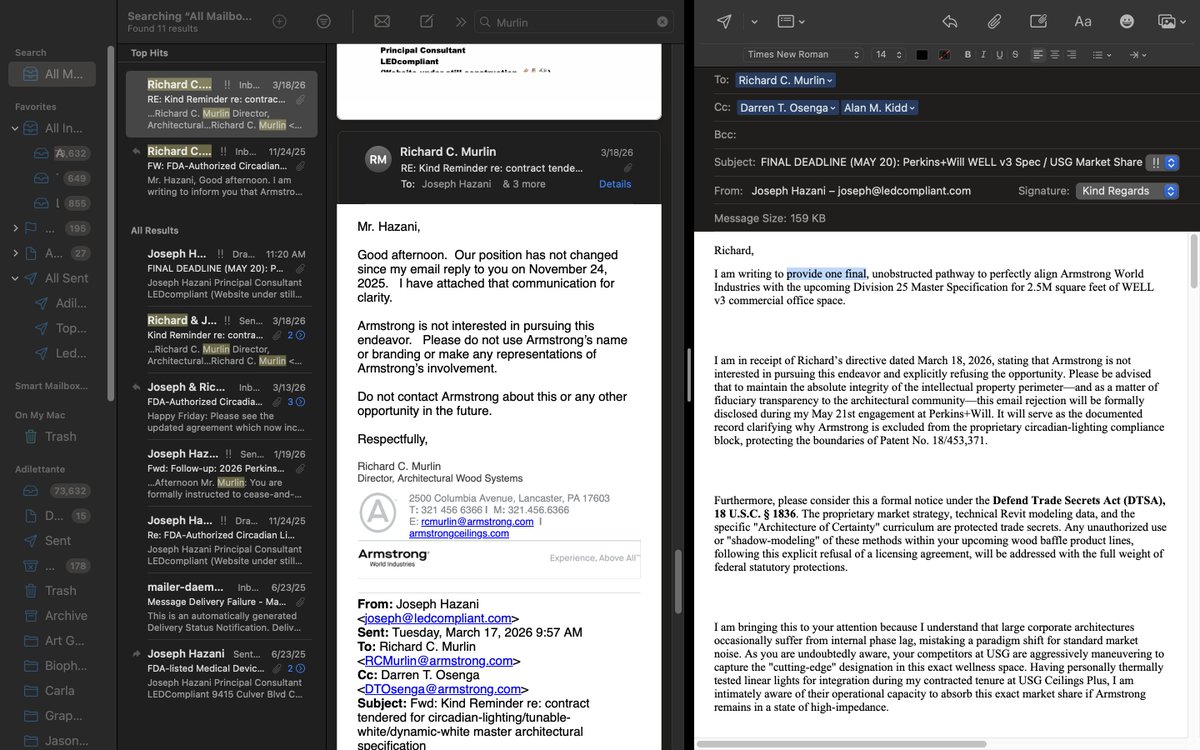Toggle underline formatting
Image resolution: width=1200 pixels, height=750 pixels.
(999, 54)
